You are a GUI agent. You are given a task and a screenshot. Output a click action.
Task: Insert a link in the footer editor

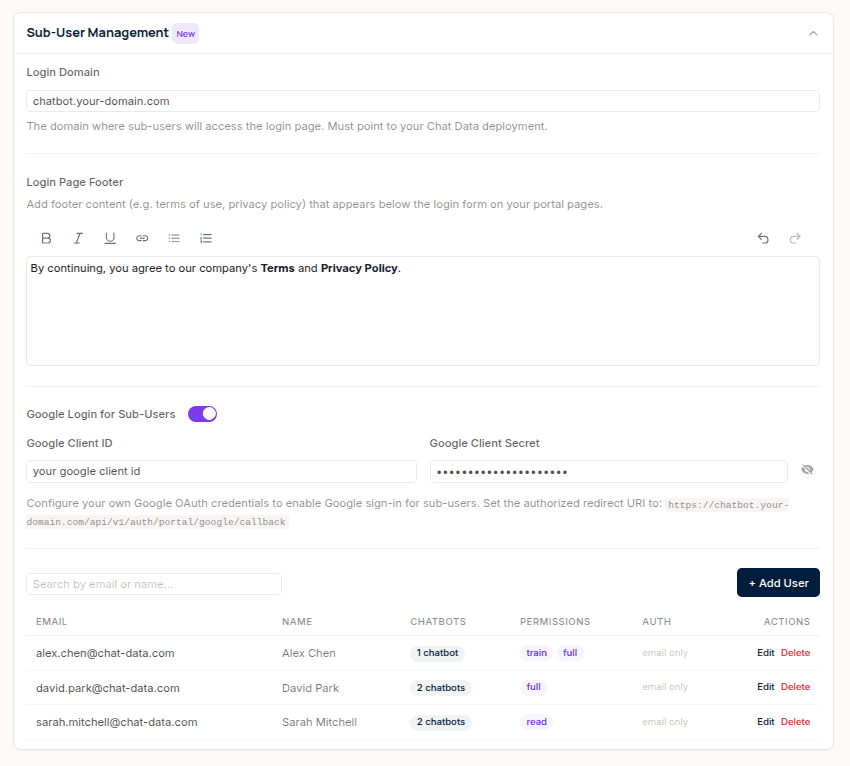click(x=142, y=238)
